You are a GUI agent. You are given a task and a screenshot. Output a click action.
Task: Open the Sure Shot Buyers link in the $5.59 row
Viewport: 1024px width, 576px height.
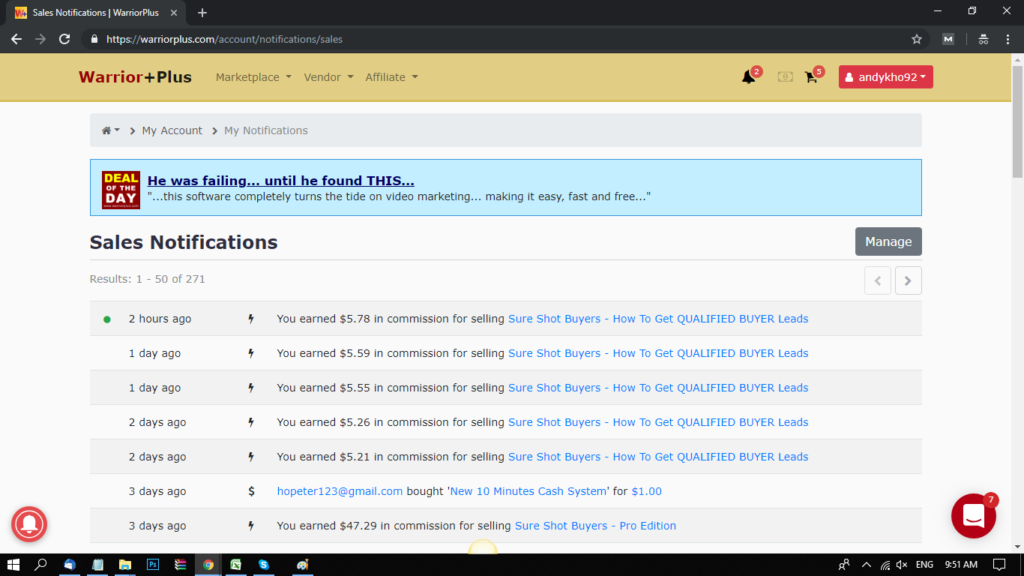click(x=658, y=353)
